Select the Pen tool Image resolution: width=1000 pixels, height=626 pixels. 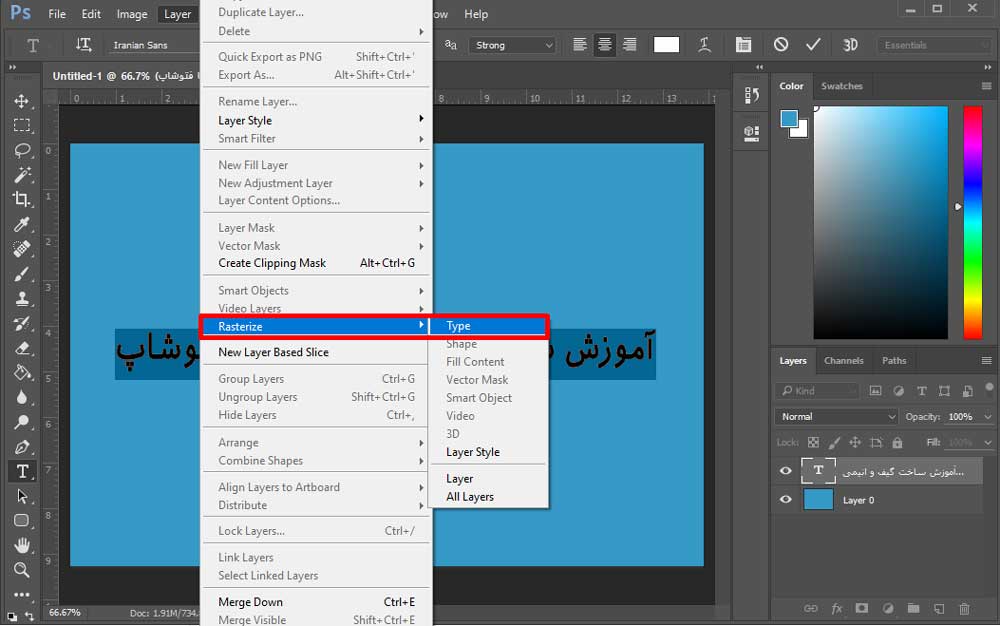pyautogui.click(x=22, y=447)
